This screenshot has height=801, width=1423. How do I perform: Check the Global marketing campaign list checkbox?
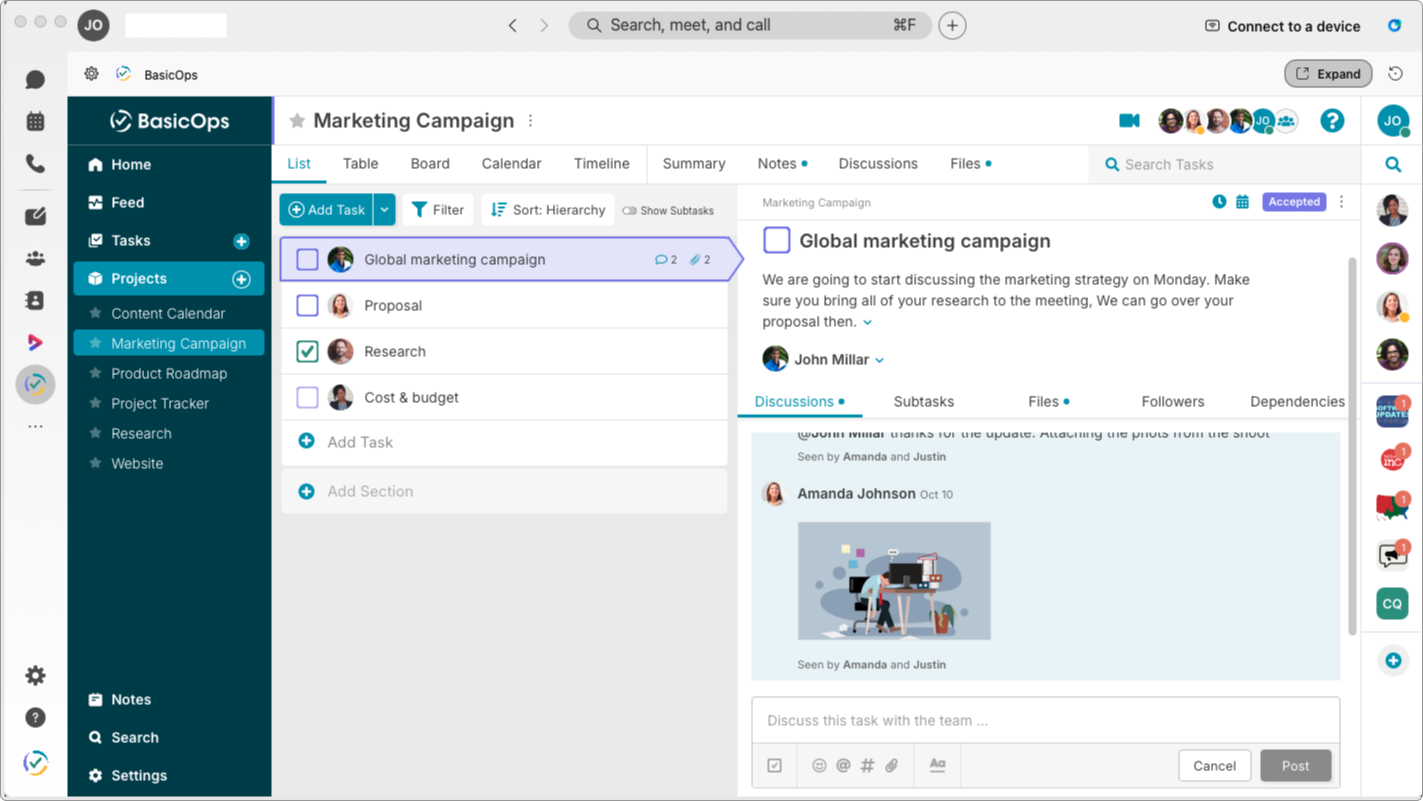pos(307,259)
